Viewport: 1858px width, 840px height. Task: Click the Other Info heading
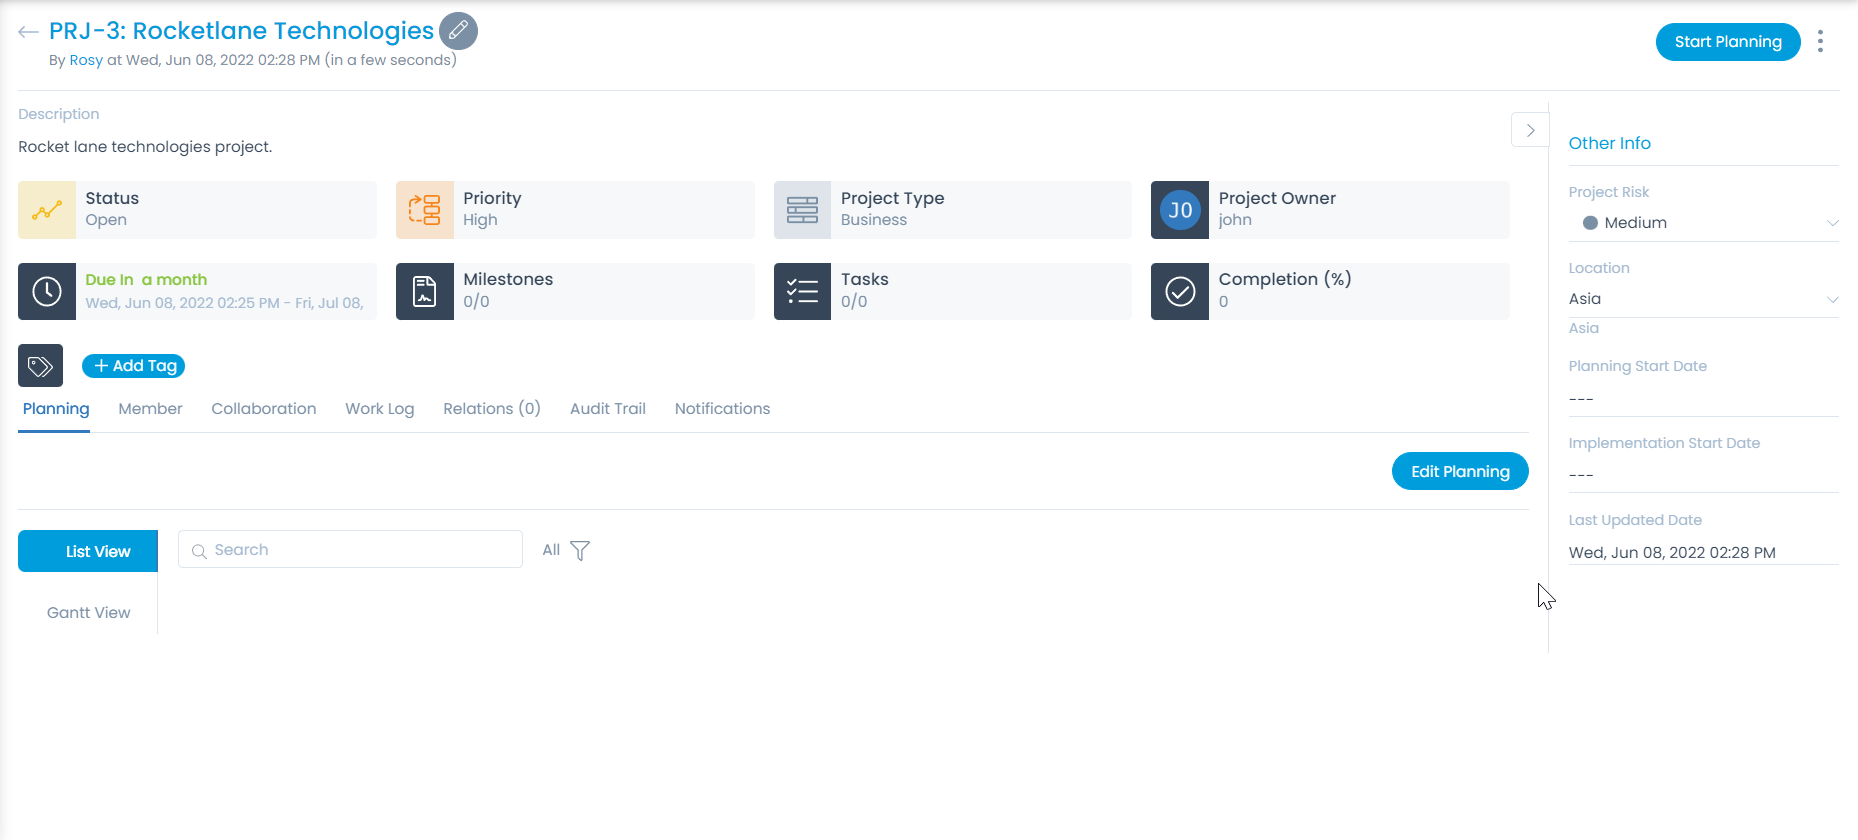1610,143
